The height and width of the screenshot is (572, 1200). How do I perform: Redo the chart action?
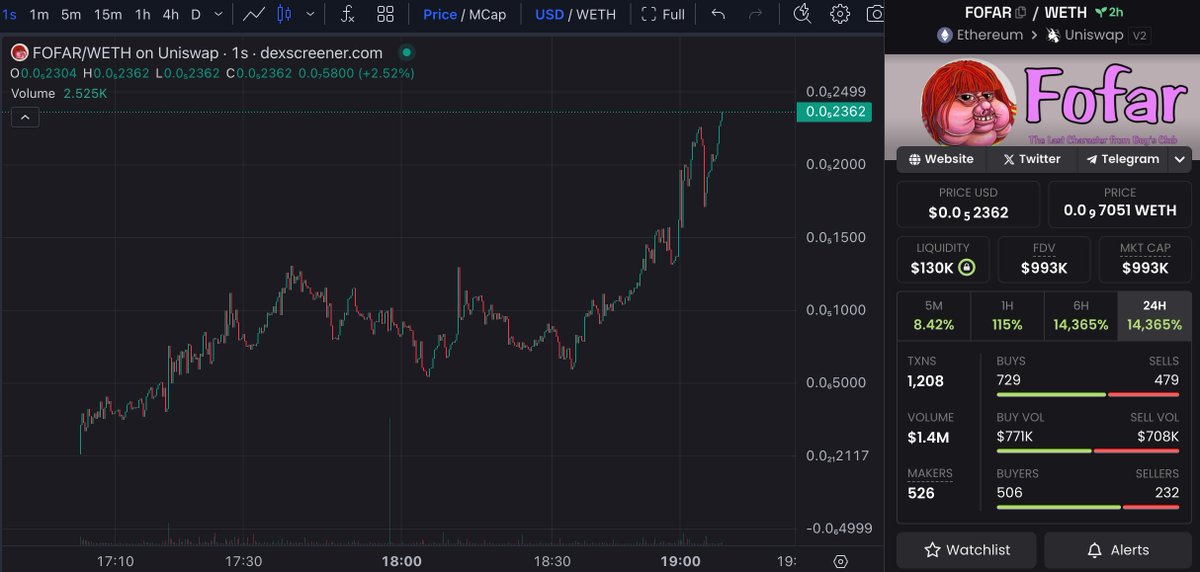click(756, 14)
